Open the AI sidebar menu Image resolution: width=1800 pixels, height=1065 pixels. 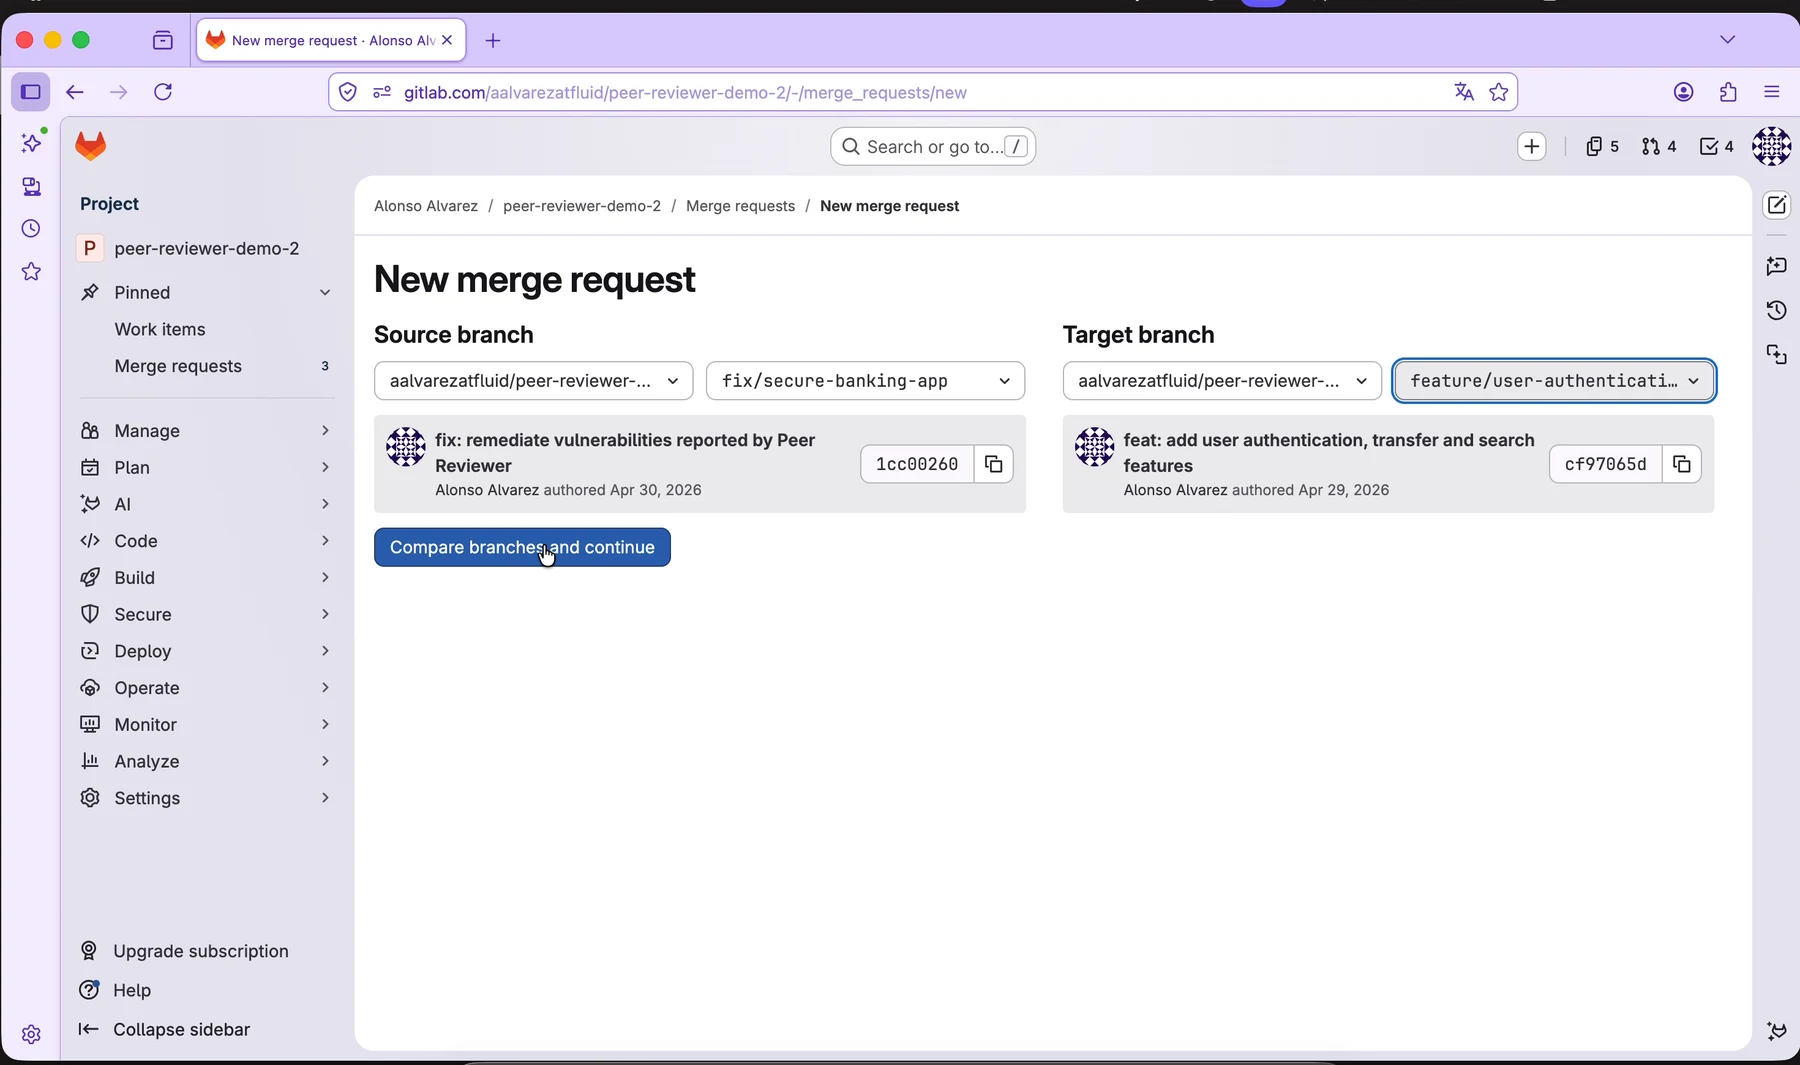tap(205, 505)
